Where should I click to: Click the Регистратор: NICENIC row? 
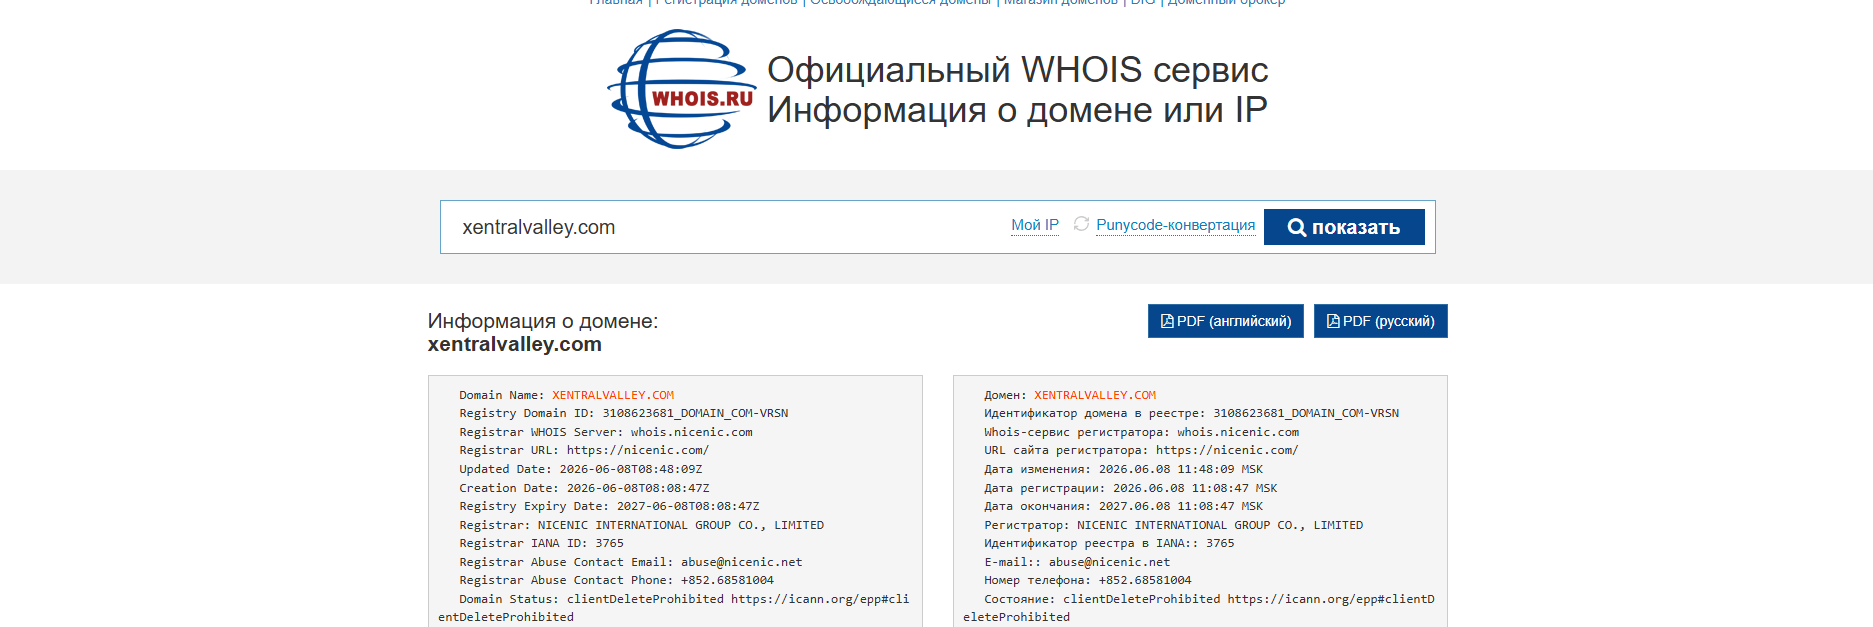coord(1174,525)
